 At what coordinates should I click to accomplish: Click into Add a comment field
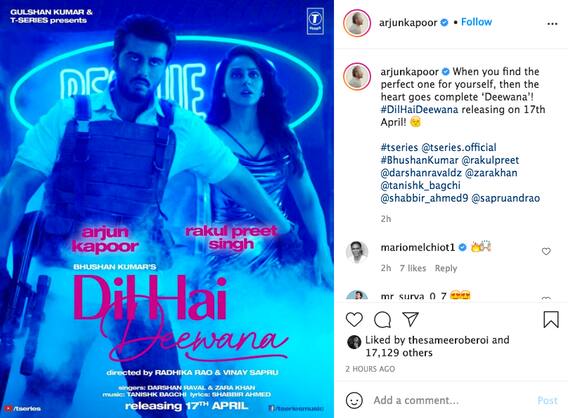click(416, 400)
